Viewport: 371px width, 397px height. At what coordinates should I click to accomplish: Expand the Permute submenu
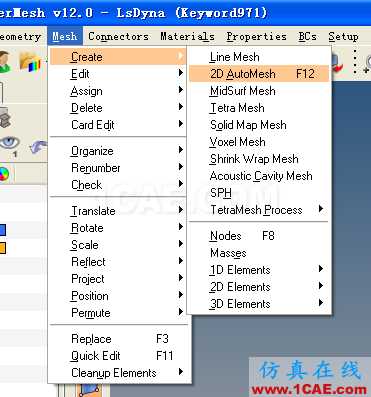tap(118, 313)
